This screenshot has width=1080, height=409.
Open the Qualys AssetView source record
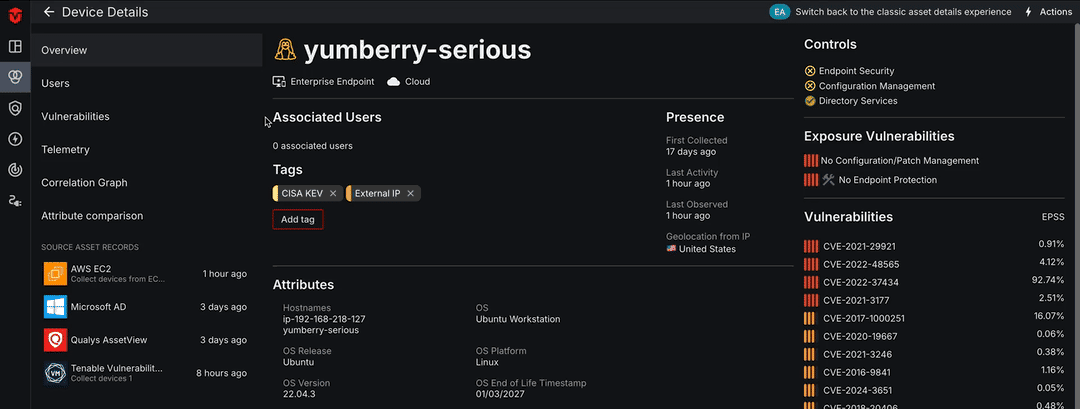click(x=145, y=339)
